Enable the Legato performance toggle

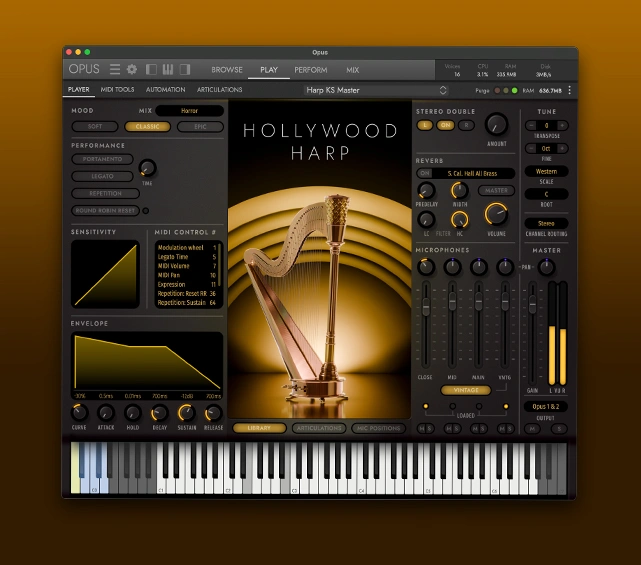(x=102, y=176)
